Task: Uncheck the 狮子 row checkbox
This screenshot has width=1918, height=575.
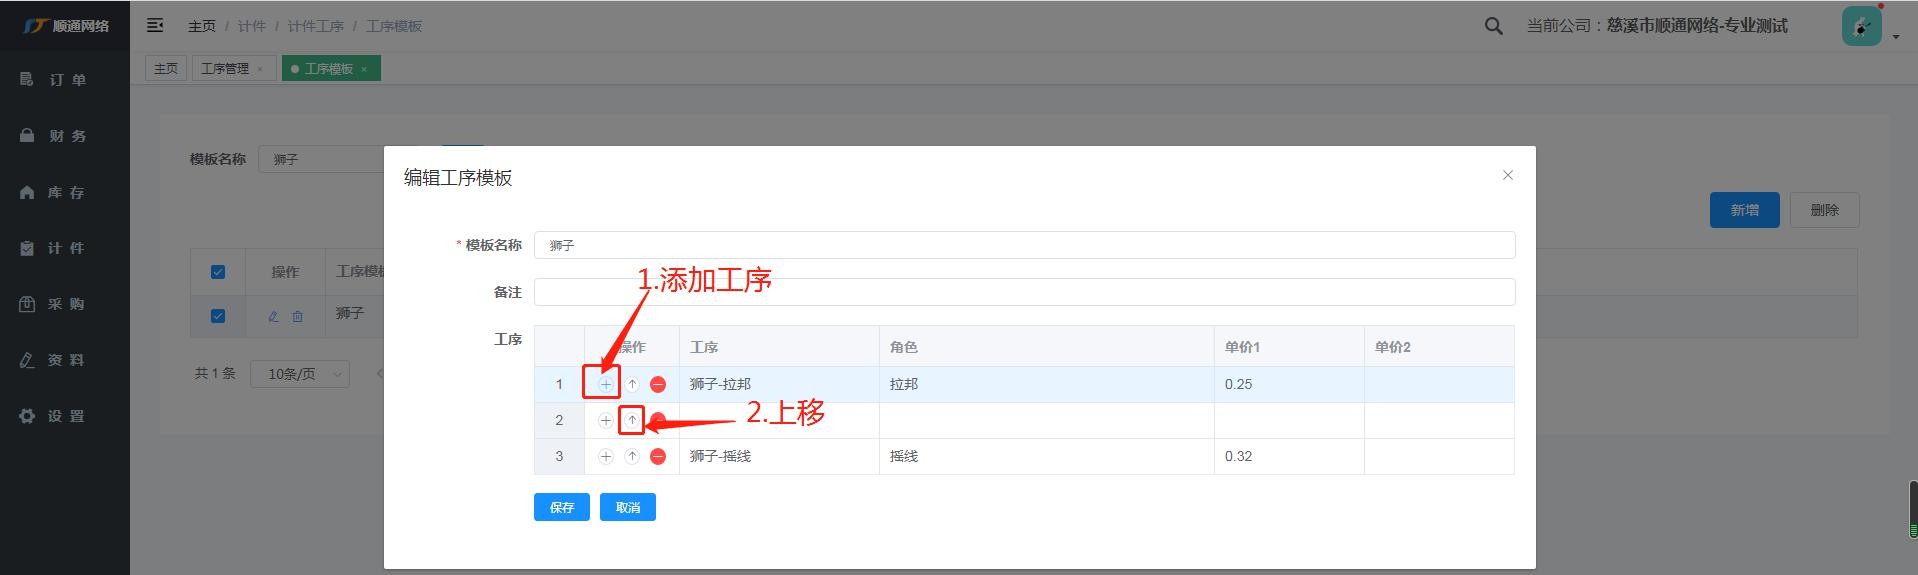Action: click(218, 316)
